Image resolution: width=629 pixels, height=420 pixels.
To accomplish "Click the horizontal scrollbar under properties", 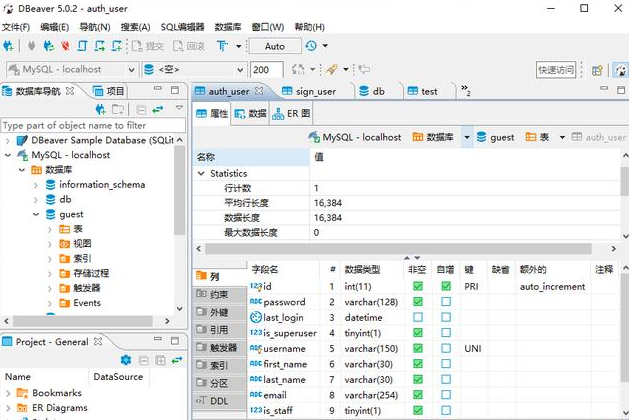I will [400, 247].
